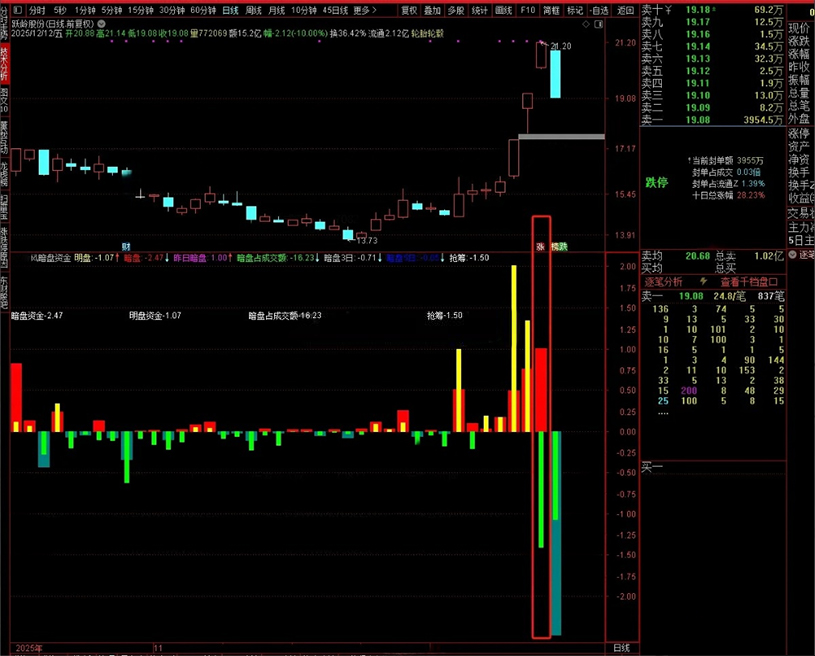This screenshot has width=815, height=656.
Task: Click the purple 200 trade entry
Action: [x=689, y=390]
